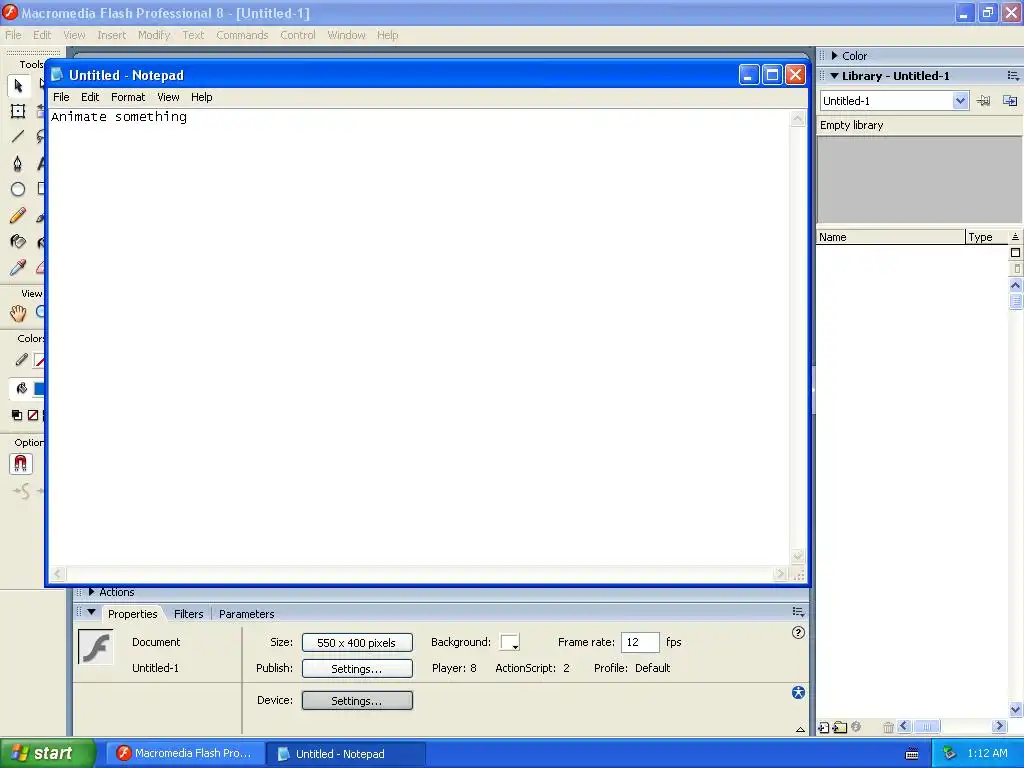Image resolution: width=1024 pixels, height=768 pixels.
Task: Click the No Color button
Action: coord(33,415)
